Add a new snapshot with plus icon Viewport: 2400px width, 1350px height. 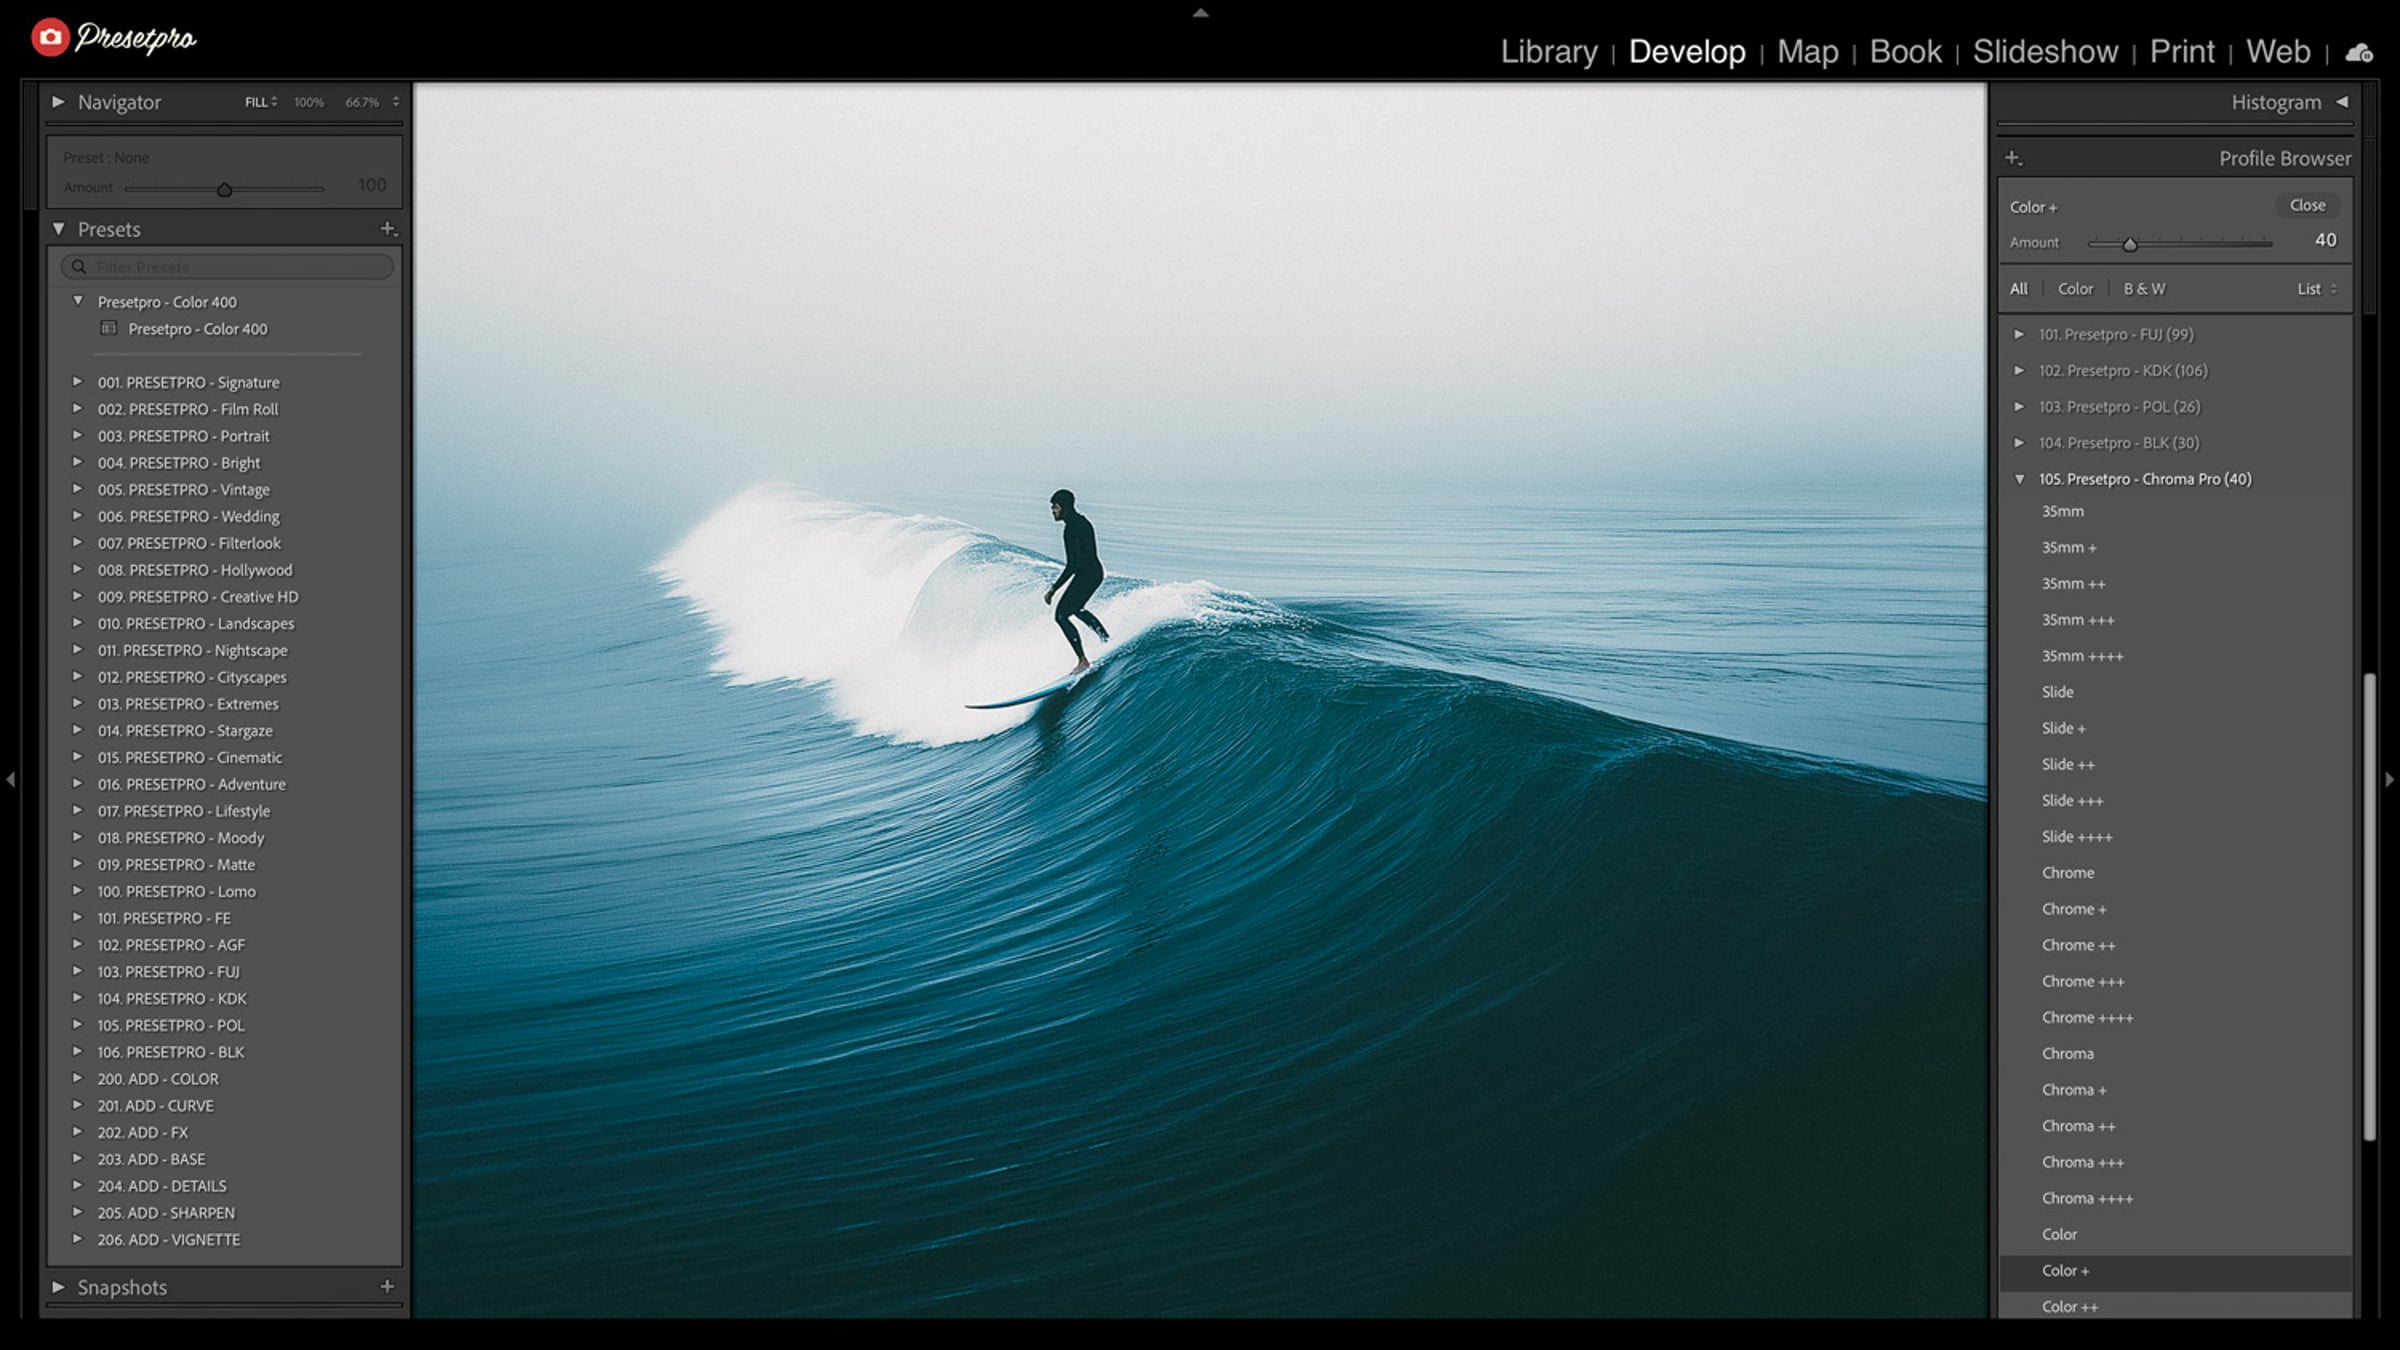(387, 1286)
